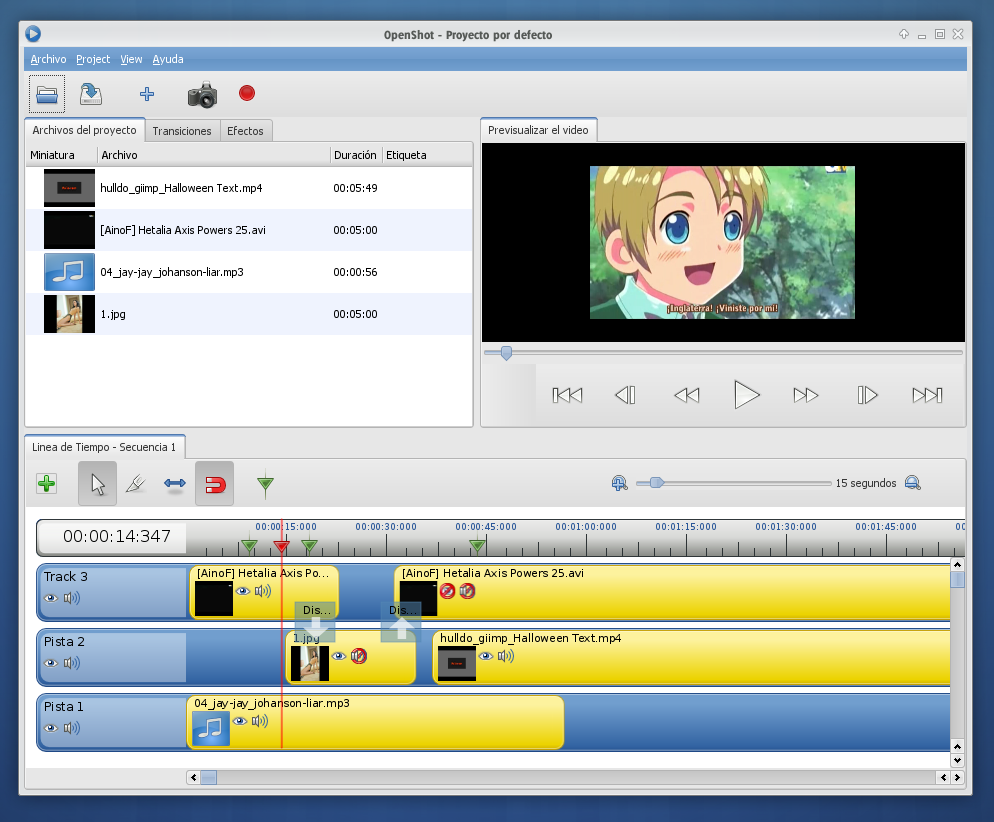
Task: Click the blue plus Import Files icon
Action: [x=147, y=94]
